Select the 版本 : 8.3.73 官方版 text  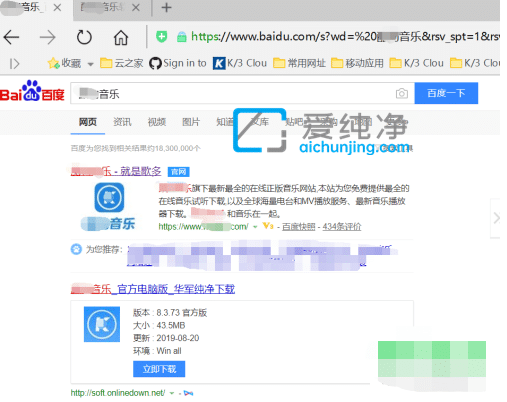[170, 313]
